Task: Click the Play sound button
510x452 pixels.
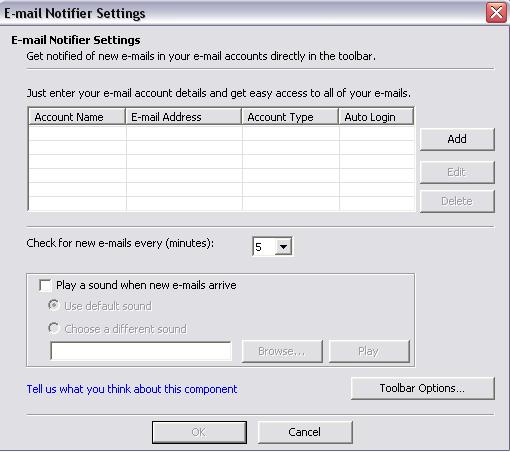Action: 369,351
